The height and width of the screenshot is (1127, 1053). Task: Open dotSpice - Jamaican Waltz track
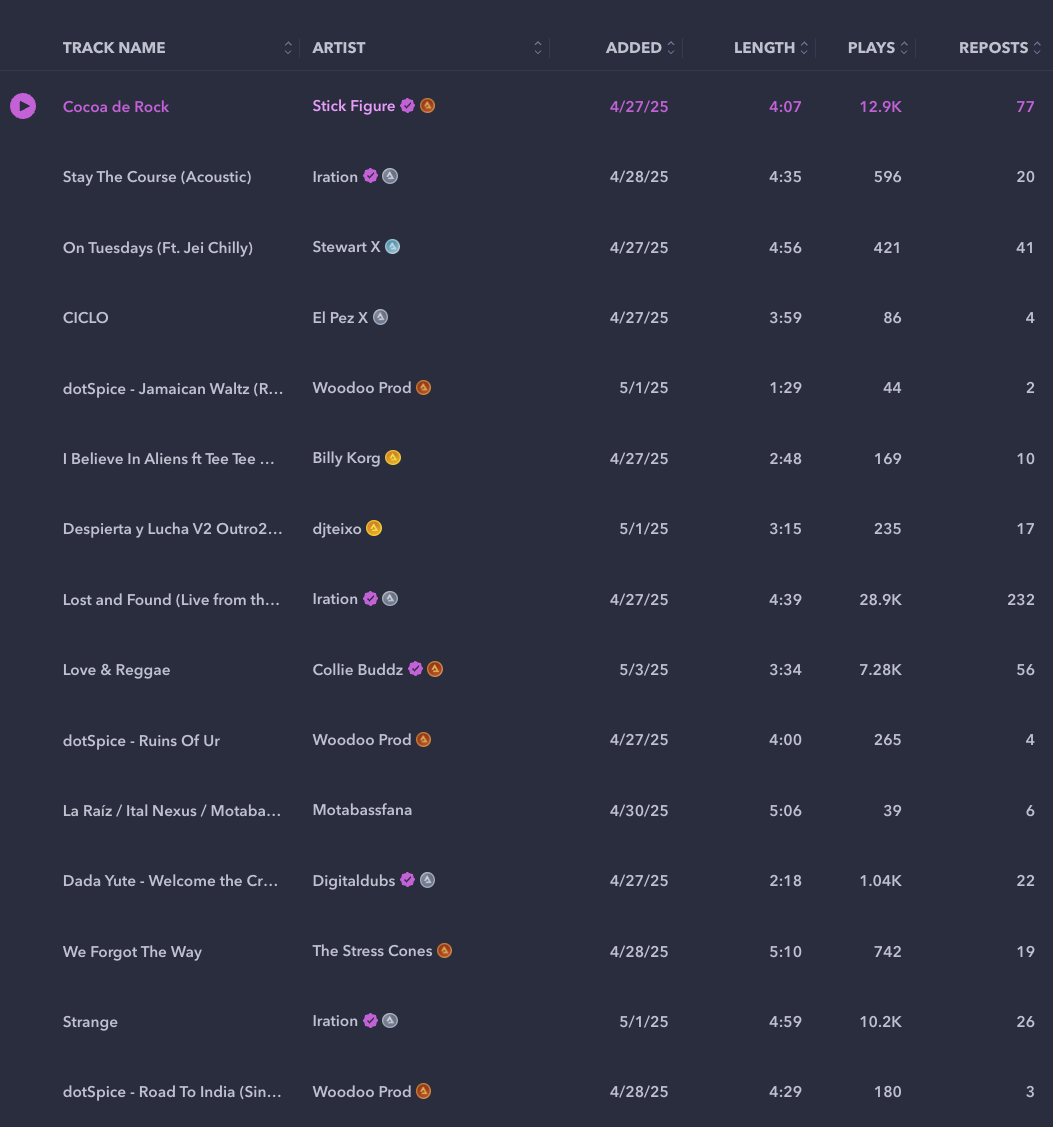(173, 389)
